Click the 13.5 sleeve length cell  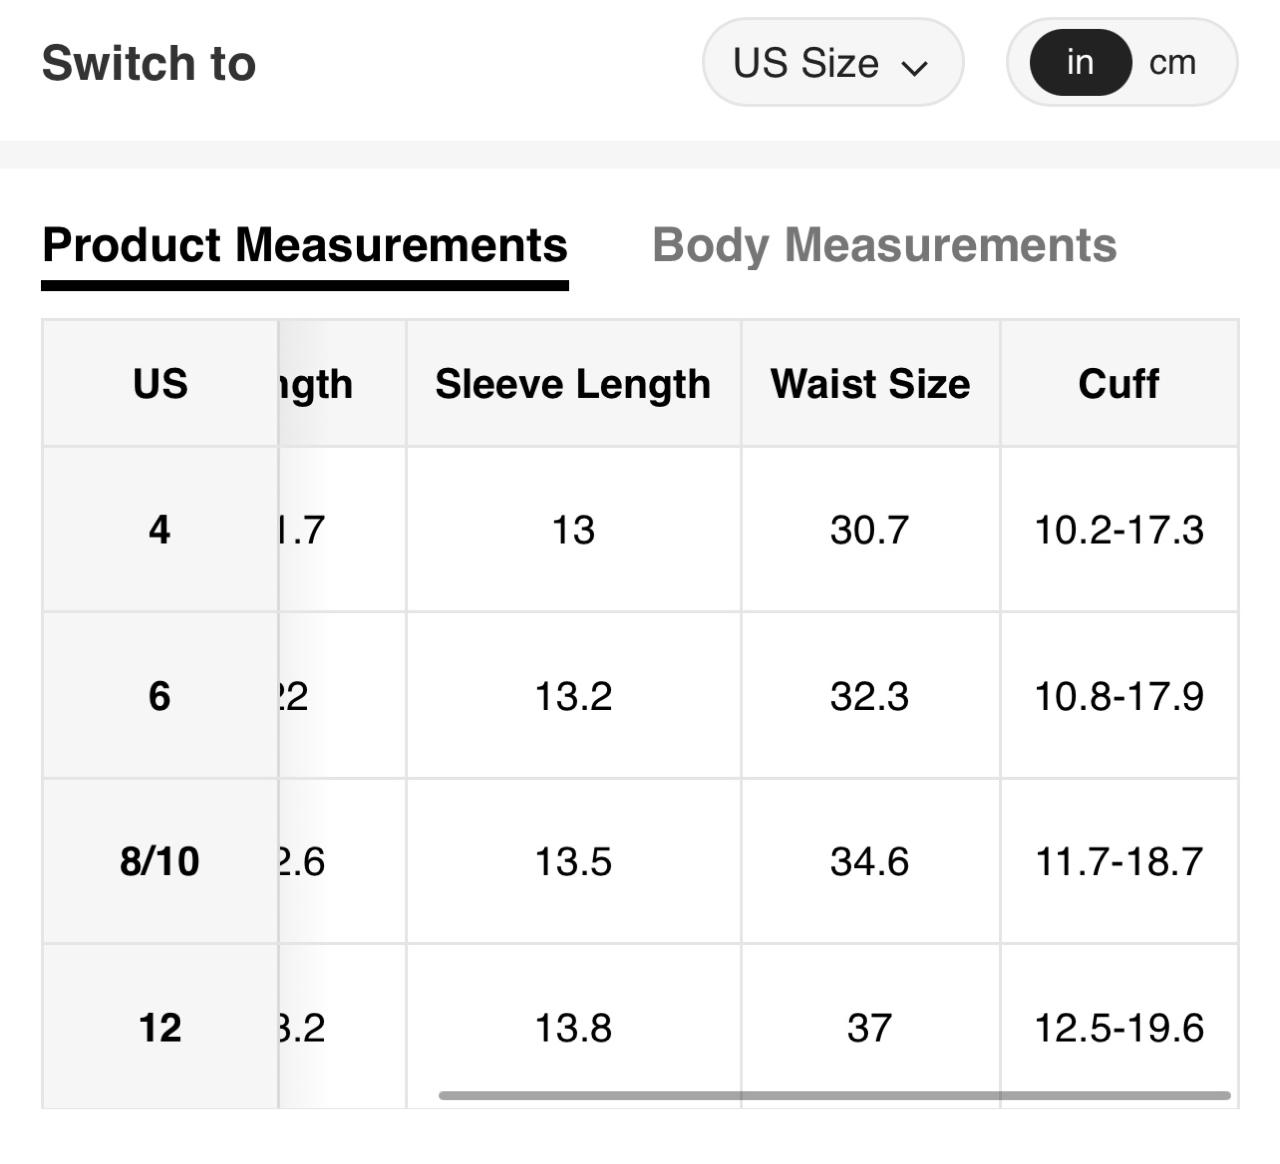(x=573, y=861)
